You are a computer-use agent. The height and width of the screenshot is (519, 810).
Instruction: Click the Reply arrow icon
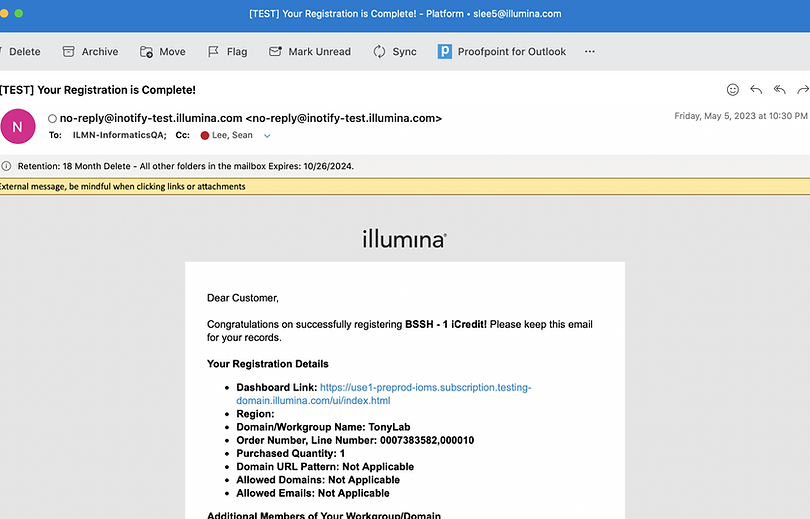[x=756, y=89]
